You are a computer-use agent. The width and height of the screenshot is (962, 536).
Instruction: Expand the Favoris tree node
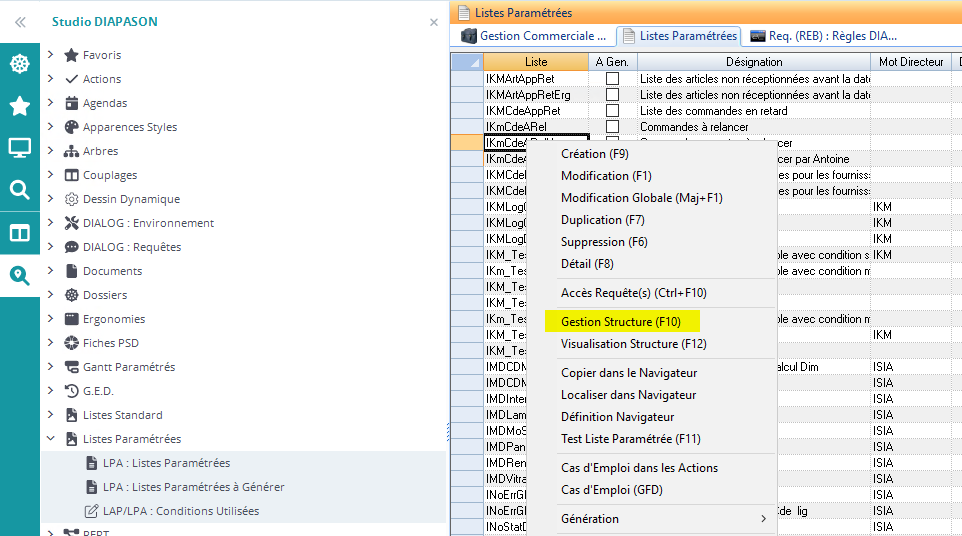(x=51, y=55)
